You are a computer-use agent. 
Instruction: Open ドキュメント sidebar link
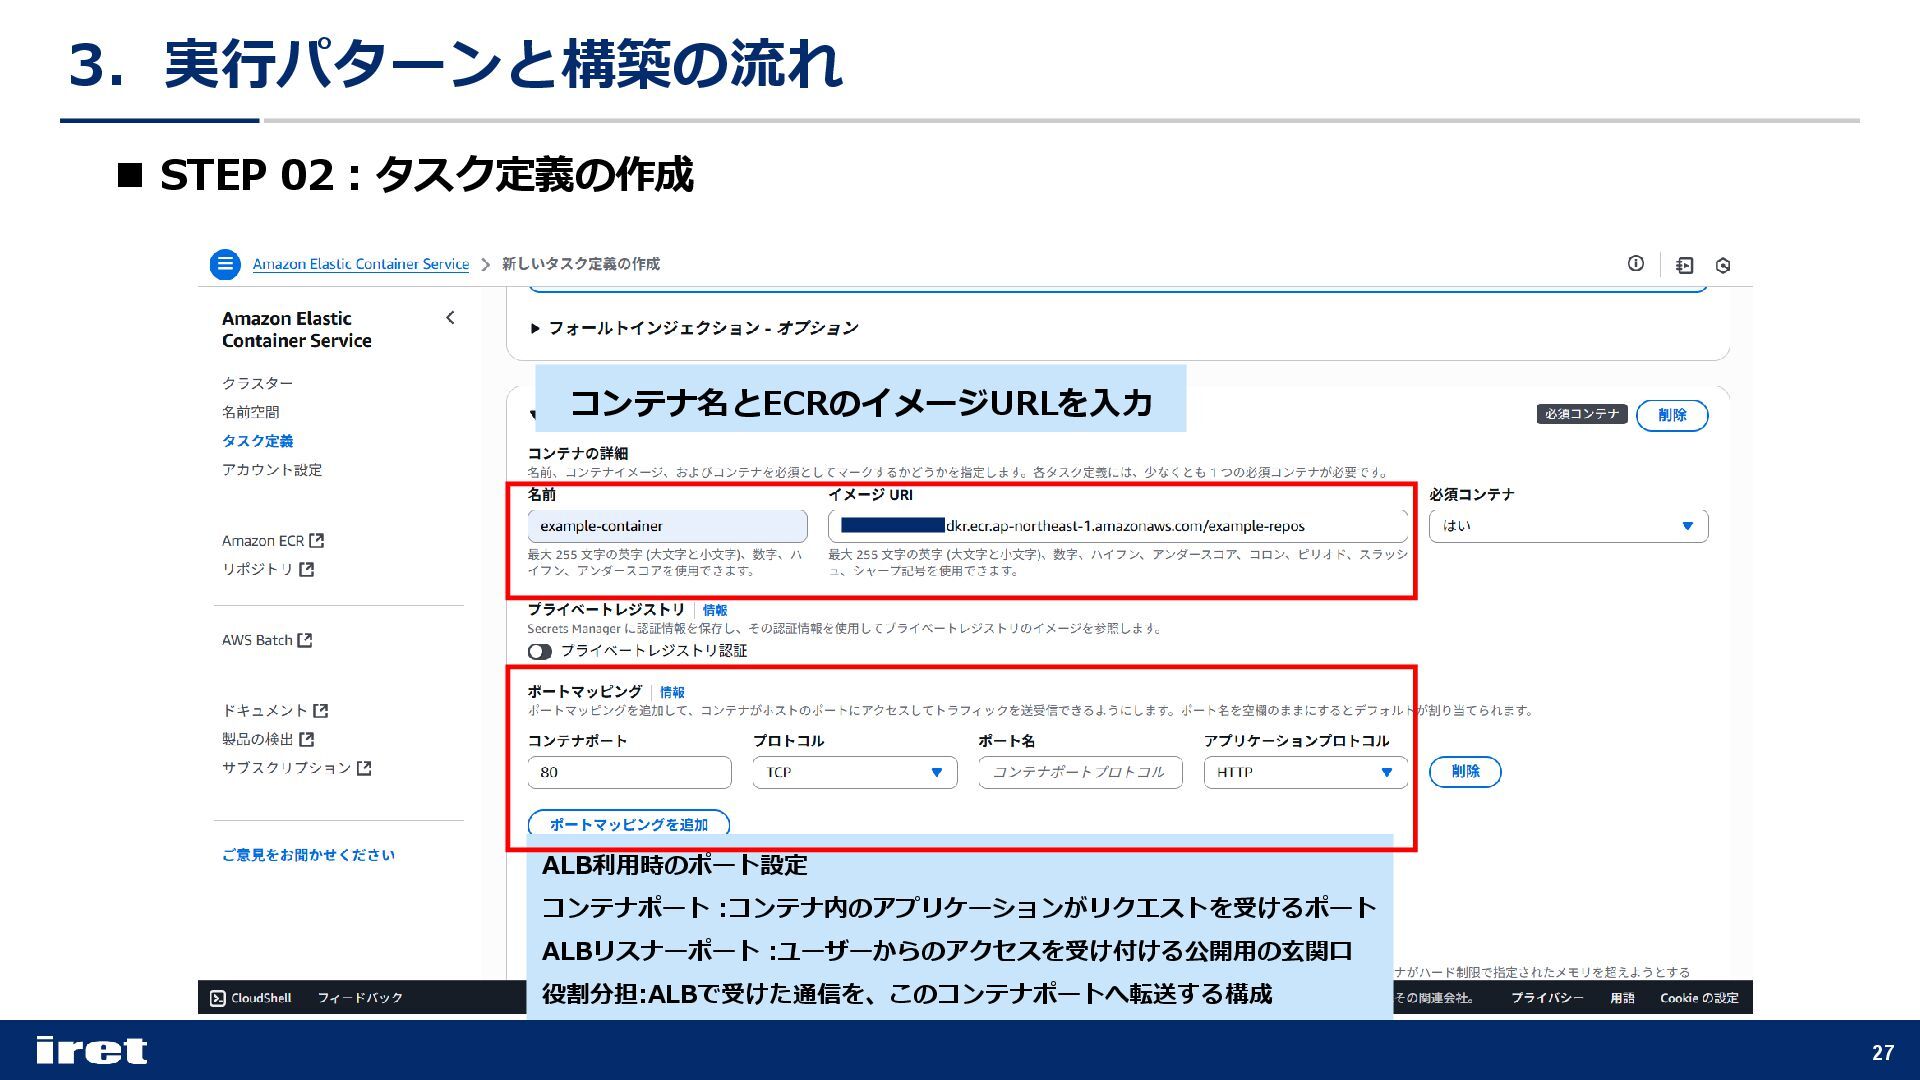tap(265, 711)
